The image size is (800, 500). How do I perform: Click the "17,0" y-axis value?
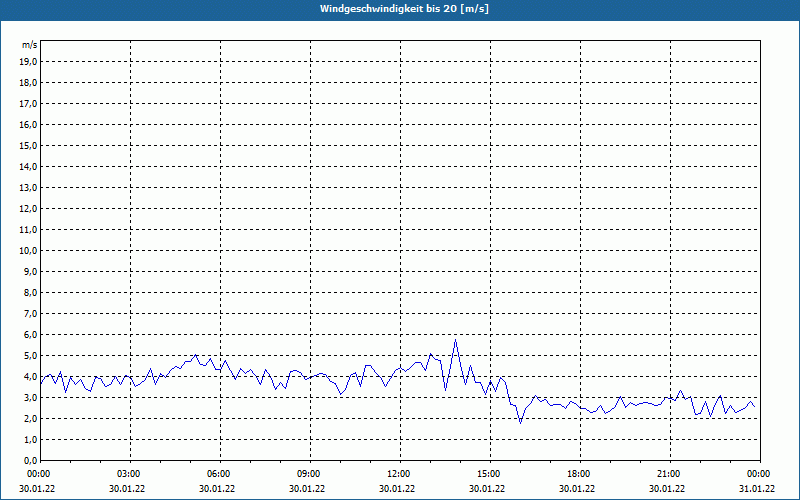click(28, 104)
